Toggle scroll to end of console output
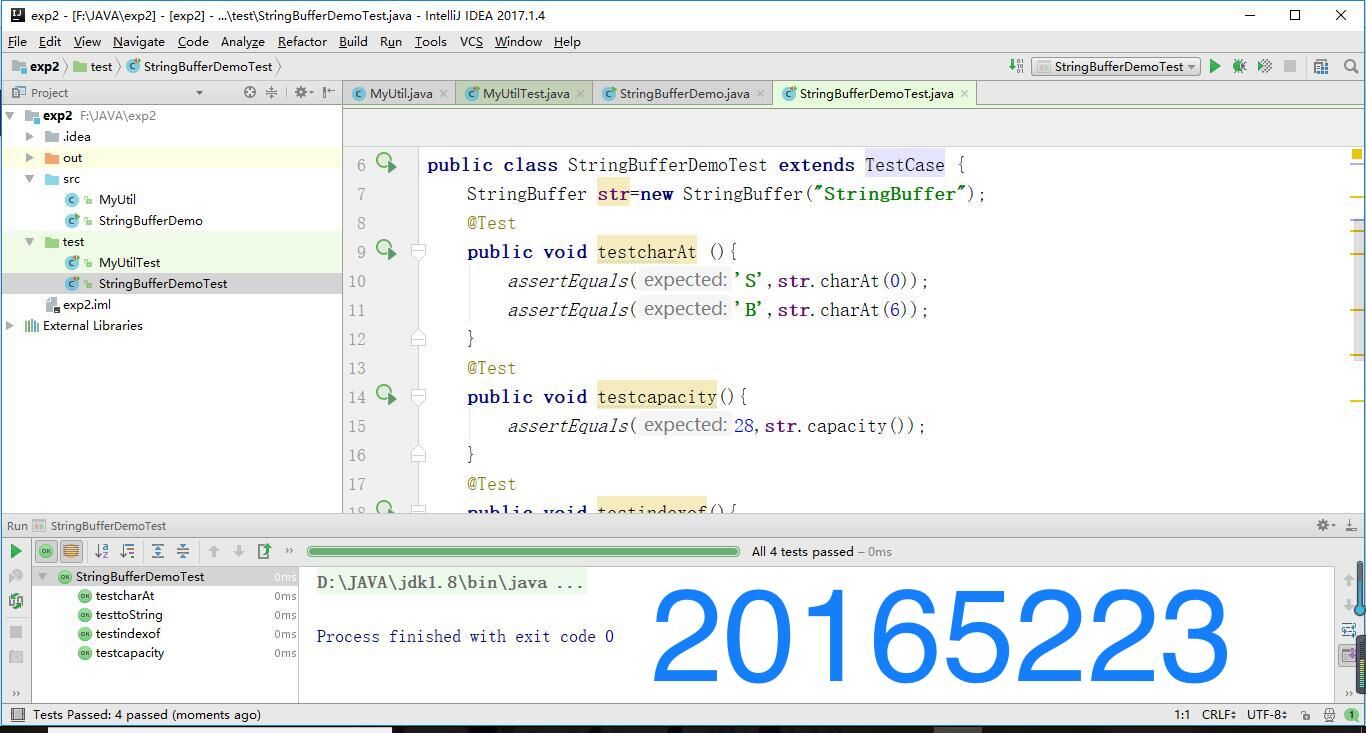Image resolution: width=1366 pixels, height=733 pixels. pyautogui.click(x=1349, y=654)
